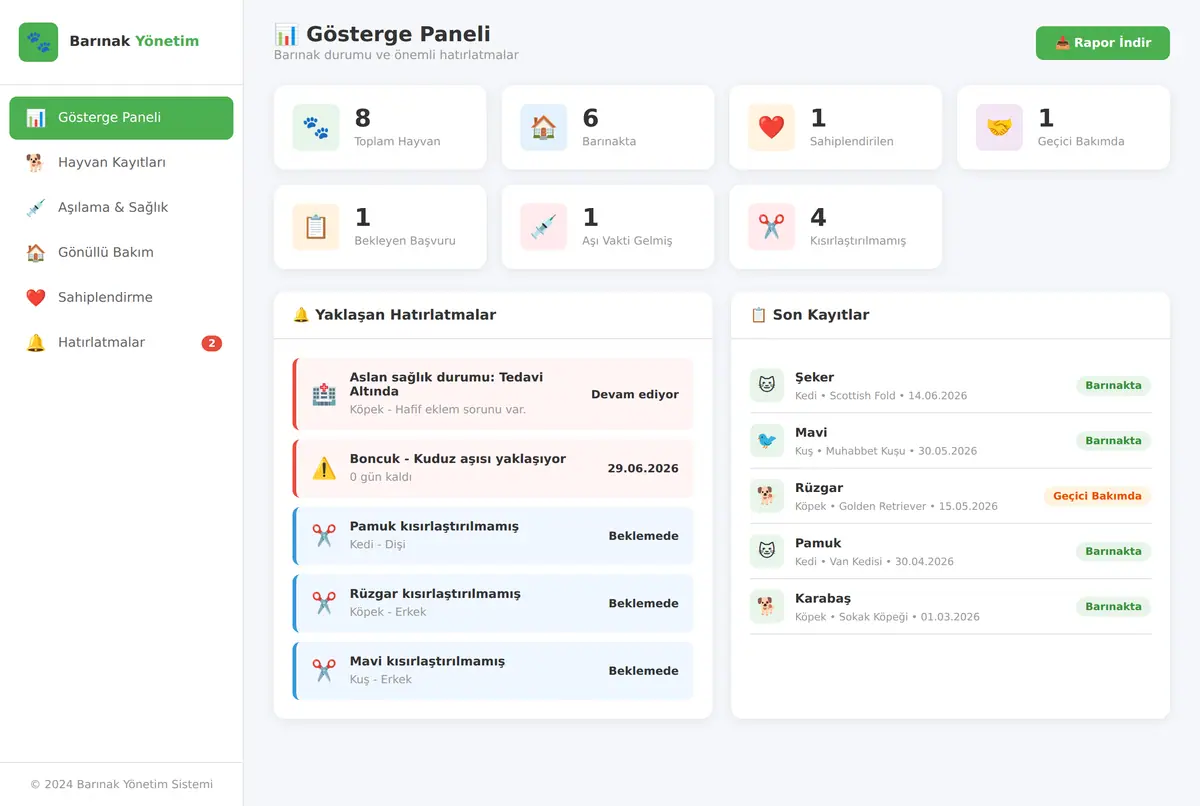
Task: Click the scissors icon on Kısırlaştırılmamış card
Action: click(x=771, y=227)
